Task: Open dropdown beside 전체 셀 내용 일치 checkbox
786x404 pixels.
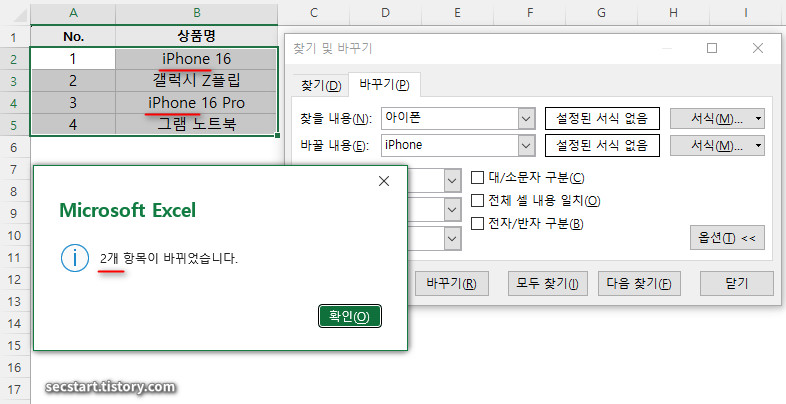Action: tap(452, 210)
